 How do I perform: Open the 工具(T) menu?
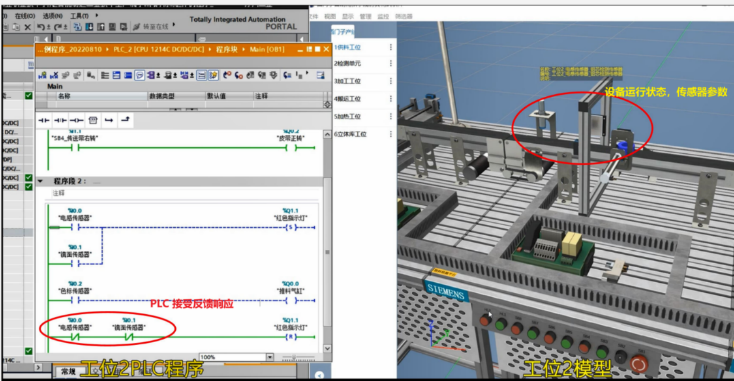point(79,16)
